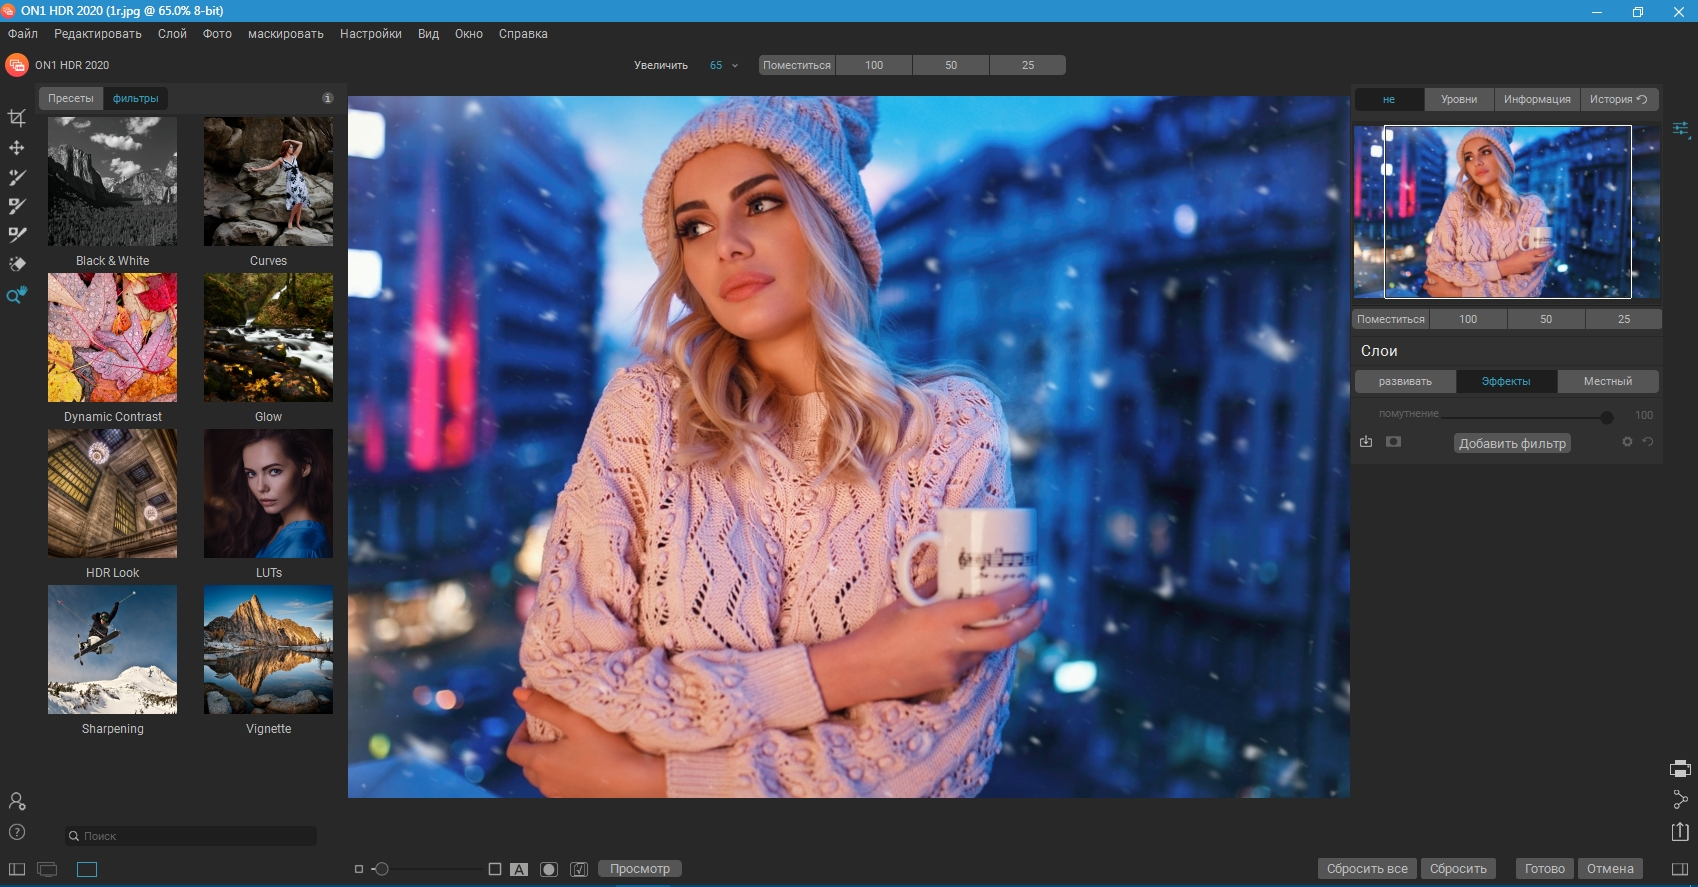Open the маскировать menu

coord(286,34)
